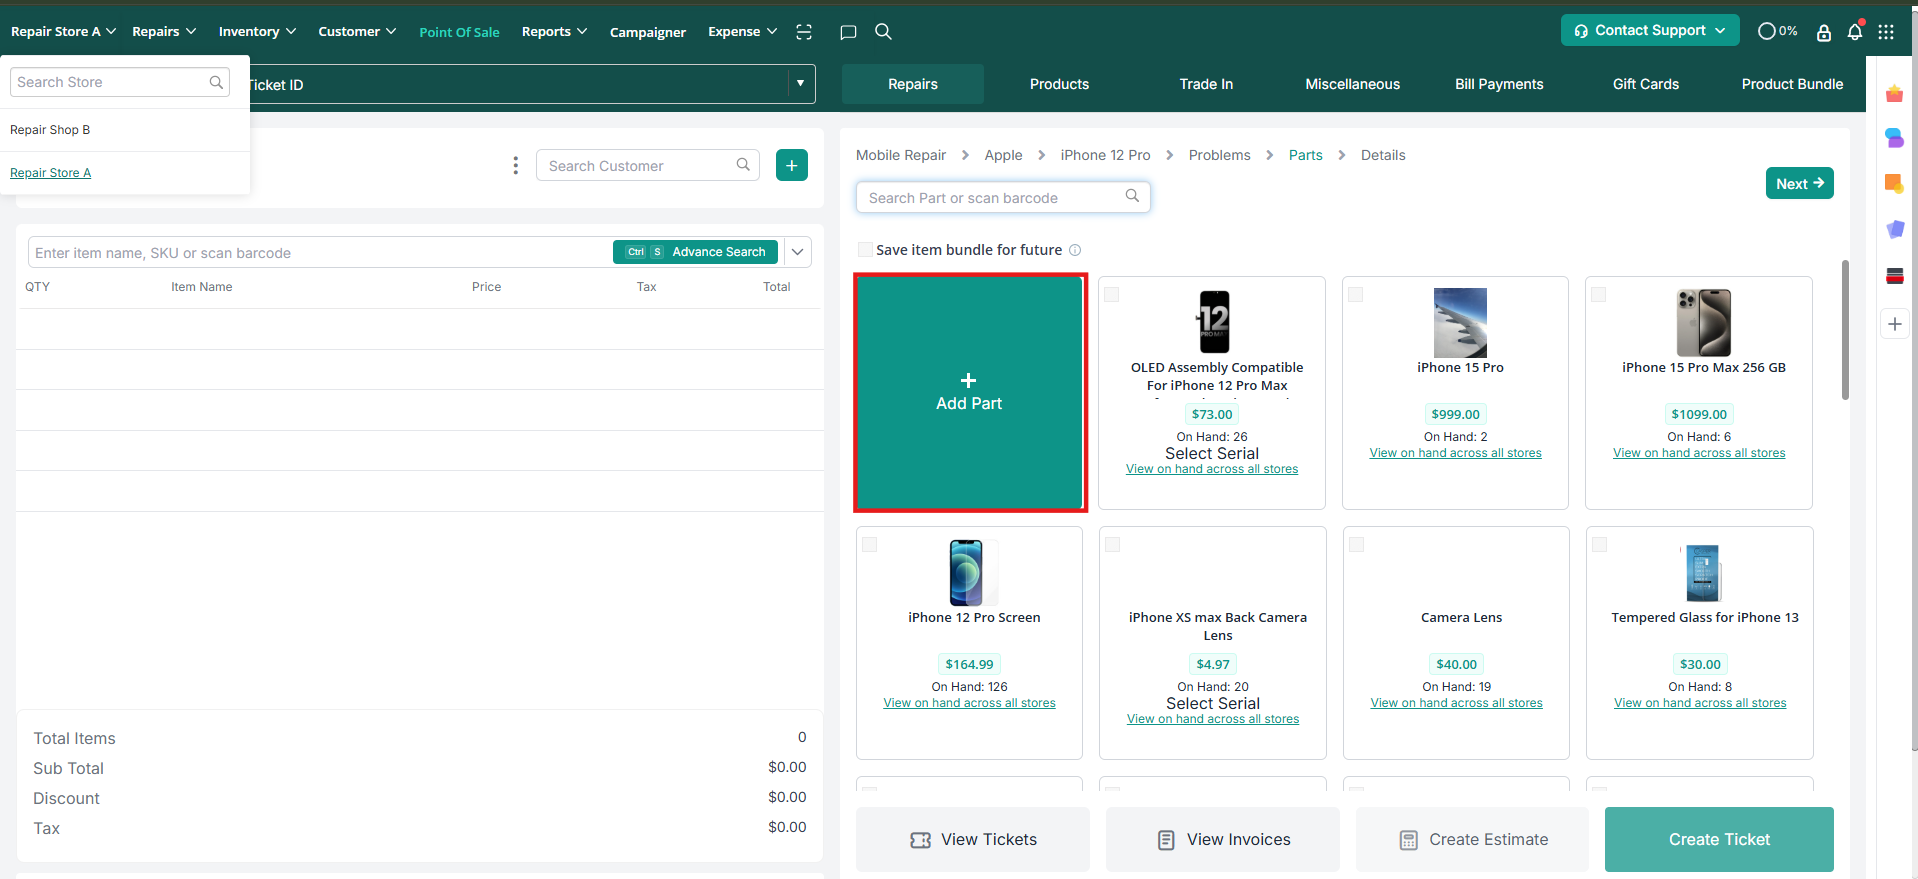Viewport: 1918px width, 879px height.
Task: Click the 0% progress circle indicator
Action: tap(1777, 31)
